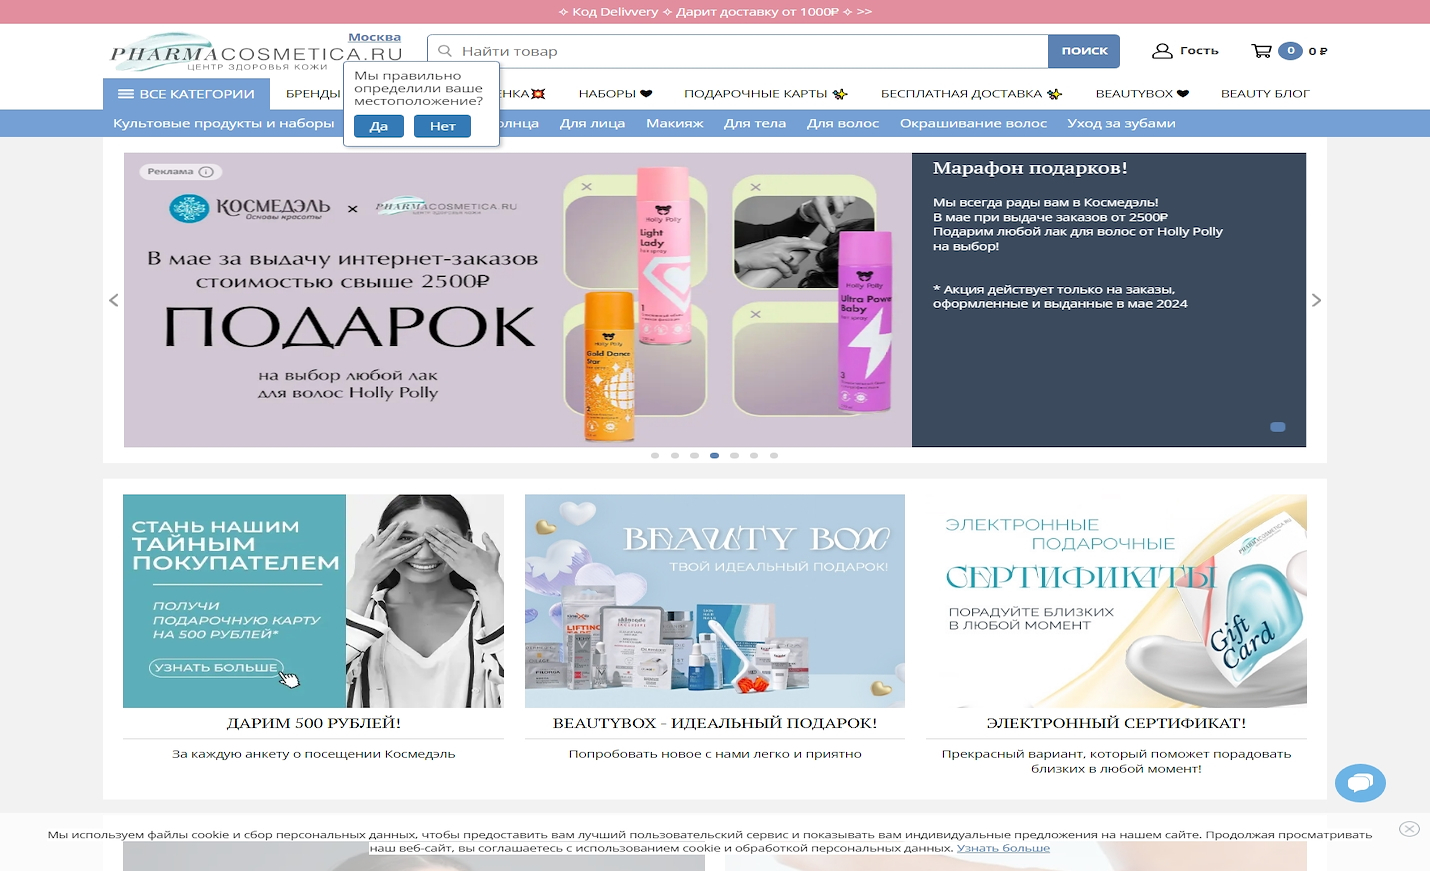1430x871 pixels.
Task: Open the Электронные сертификаты promo image
Action: pos(1116,601)
